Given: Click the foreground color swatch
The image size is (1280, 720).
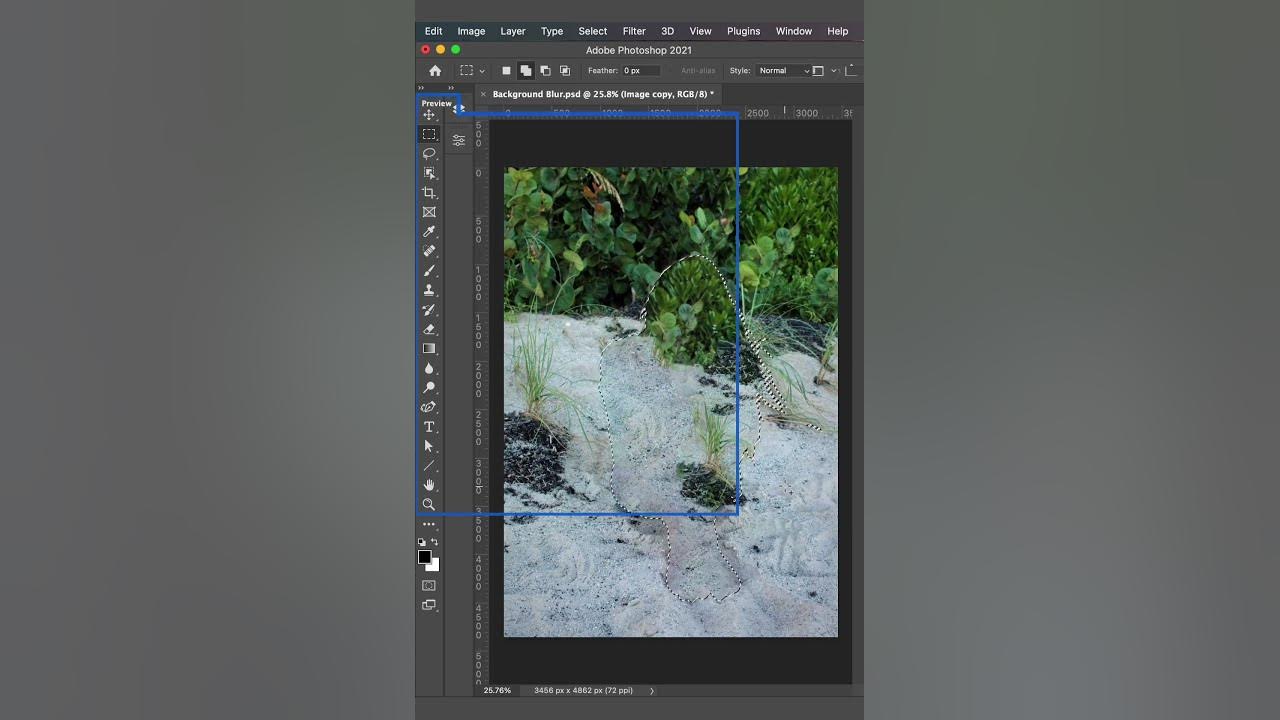Looking at the screenshot, I should [425, 557].
